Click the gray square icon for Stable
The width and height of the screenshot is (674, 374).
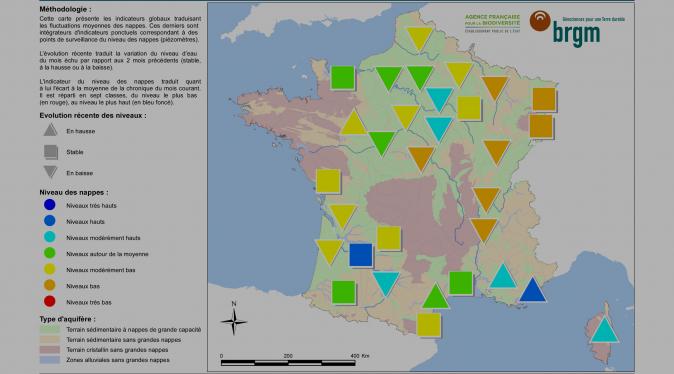tap(51, 152)
